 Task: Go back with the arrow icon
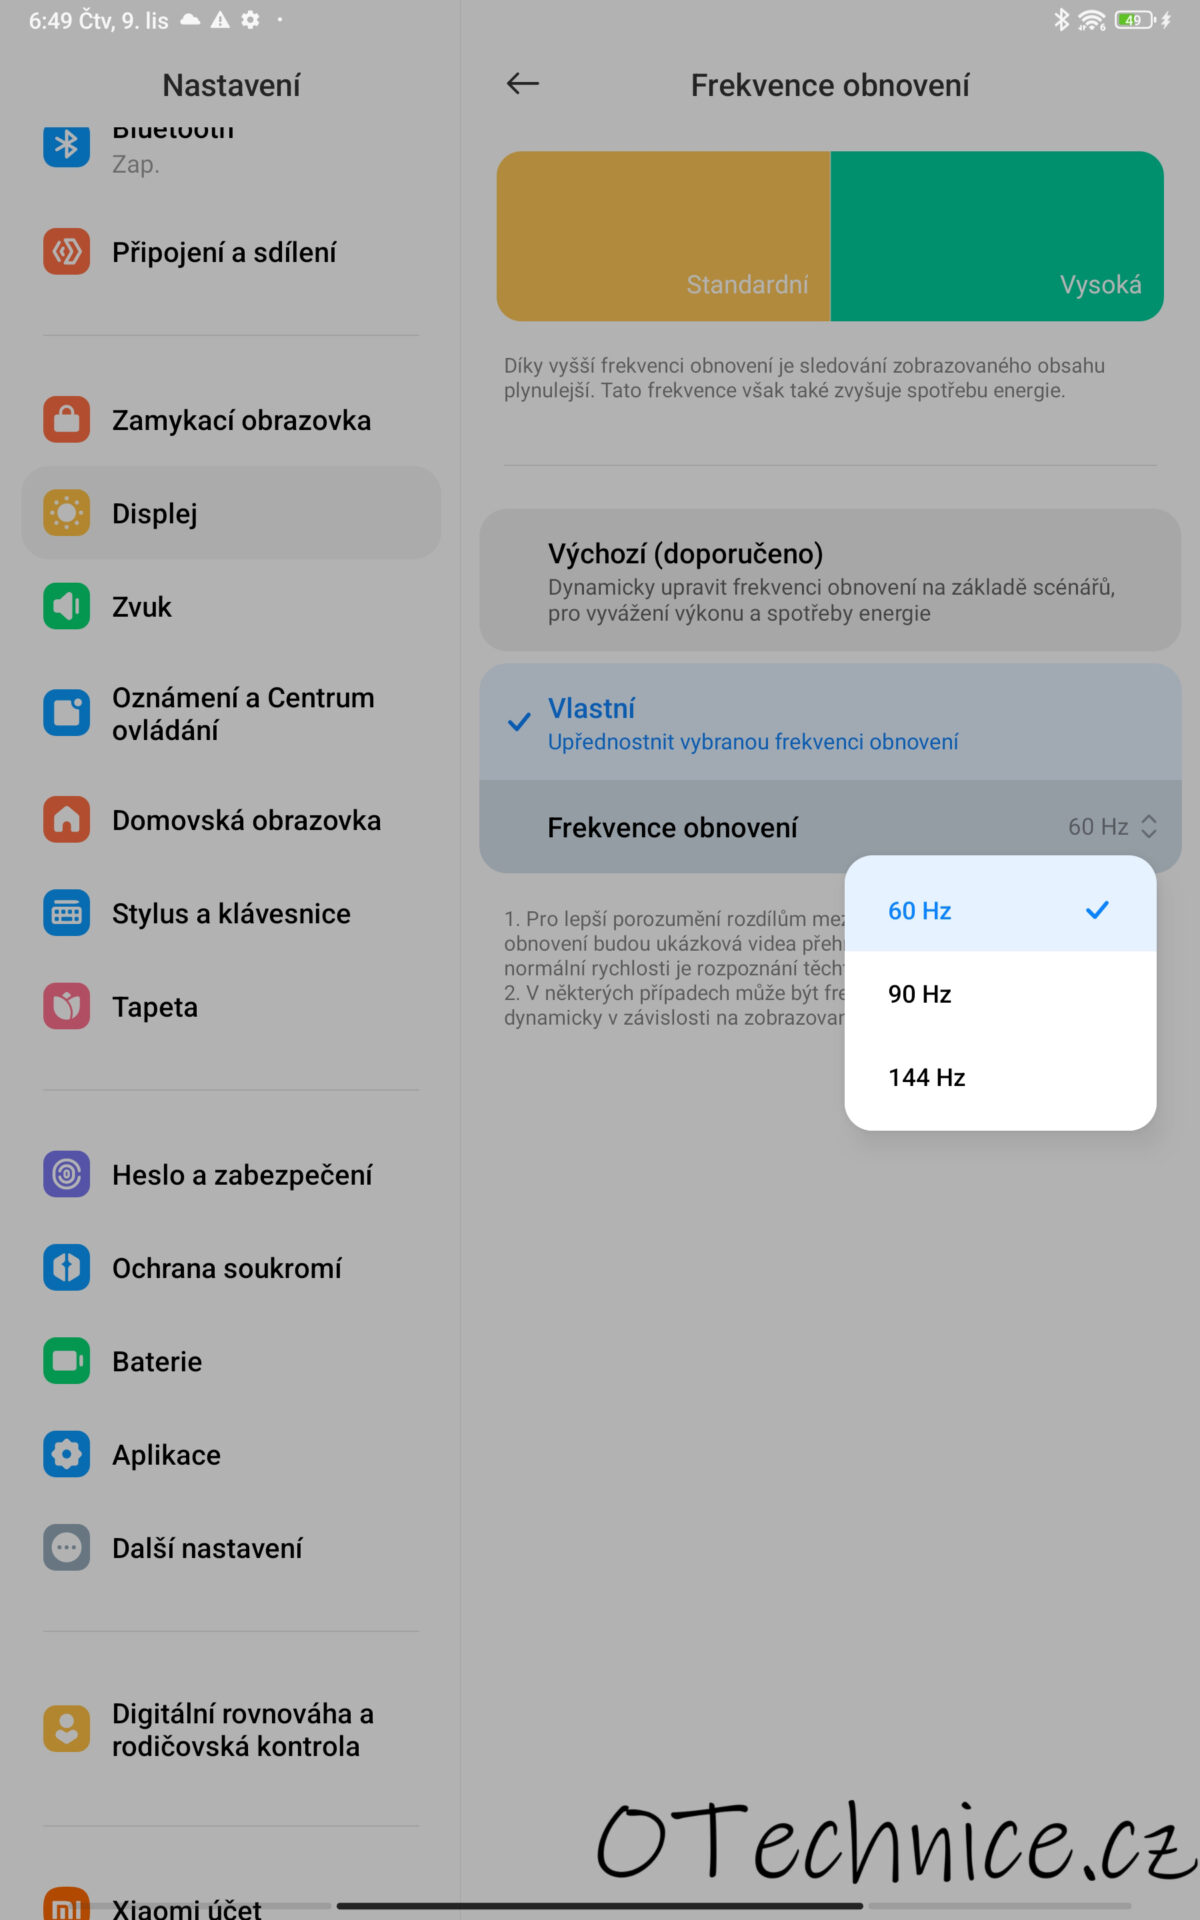[522, 84]
